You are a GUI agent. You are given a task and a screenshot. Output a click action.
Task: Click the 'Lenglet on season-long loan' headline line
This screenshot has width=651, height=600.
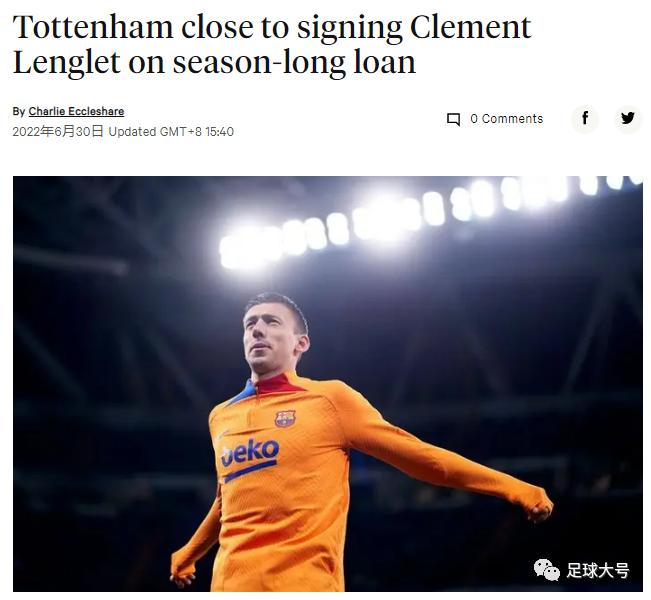click(x=214, y=62)
